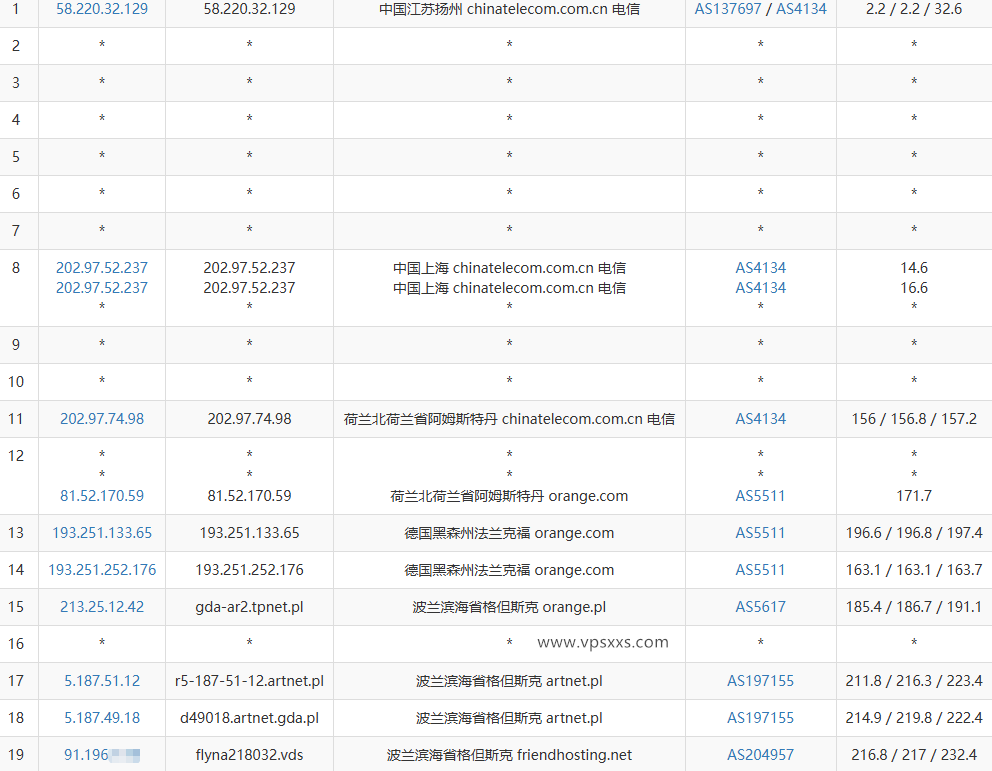Select the hostname flyna218032.vds
Screen dimensions: 992x771
(x=249, y=755)
